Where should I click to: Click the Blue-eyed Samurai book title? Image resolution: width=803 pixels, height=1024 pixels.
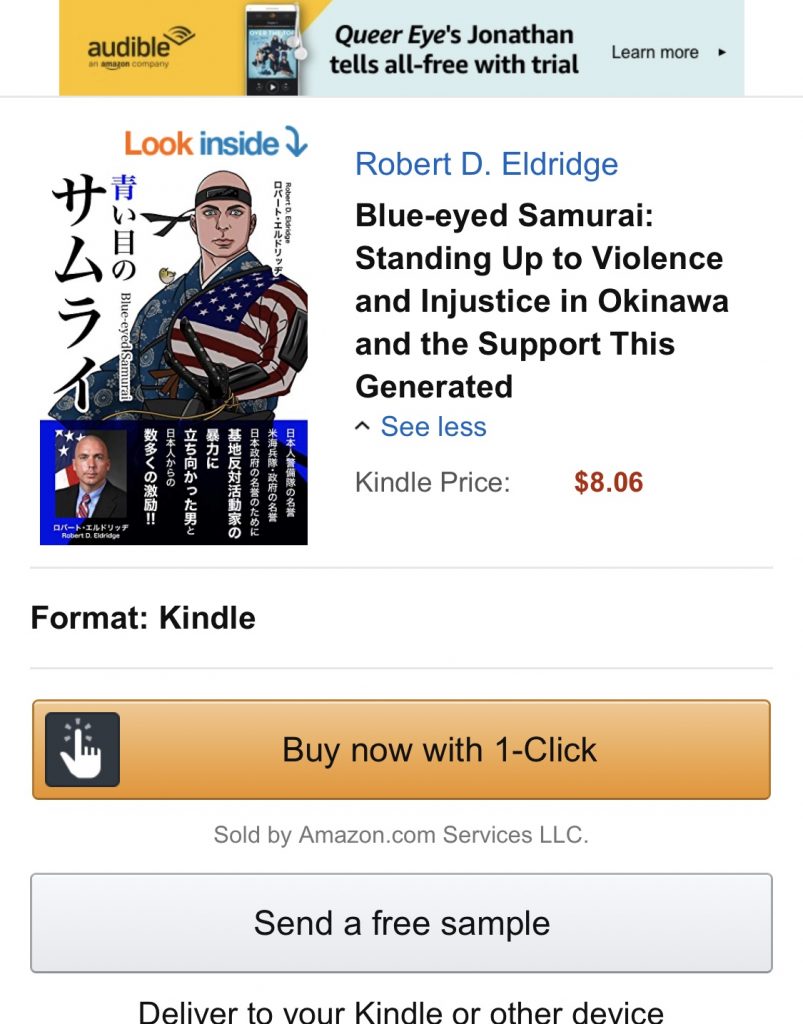tap(542, 300)
